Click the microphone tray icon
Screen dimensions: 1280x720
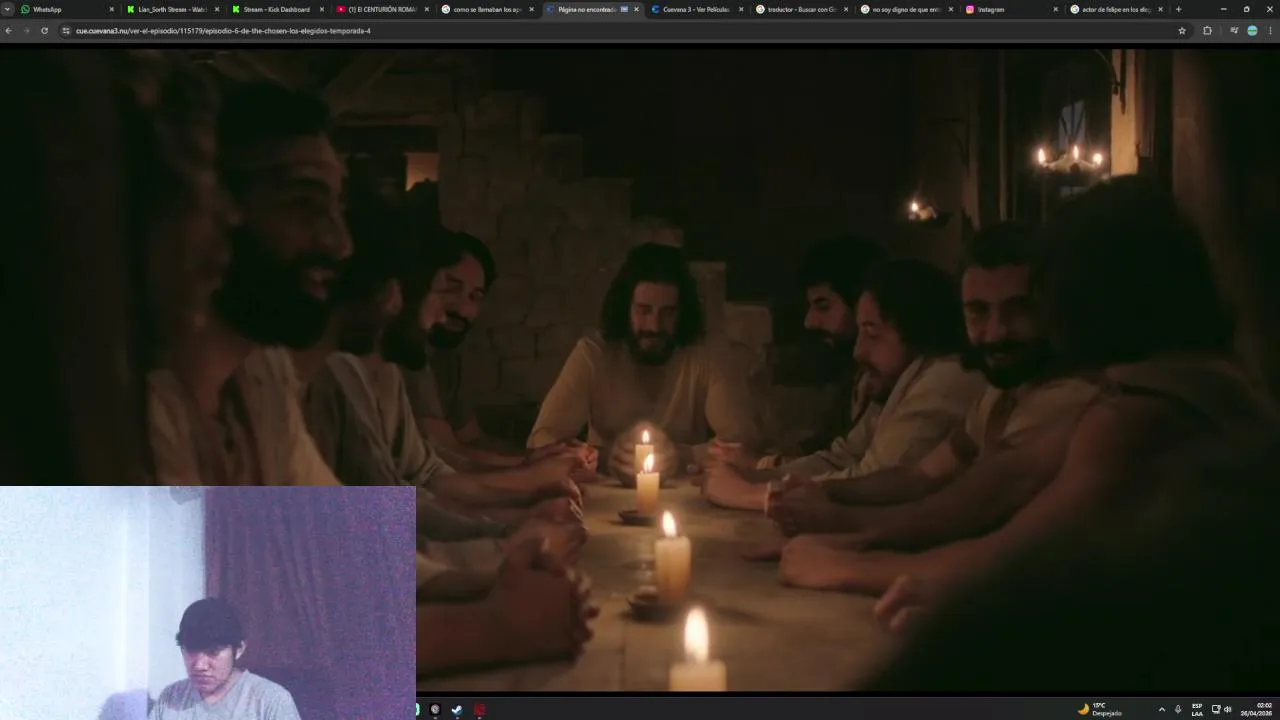1178,709
